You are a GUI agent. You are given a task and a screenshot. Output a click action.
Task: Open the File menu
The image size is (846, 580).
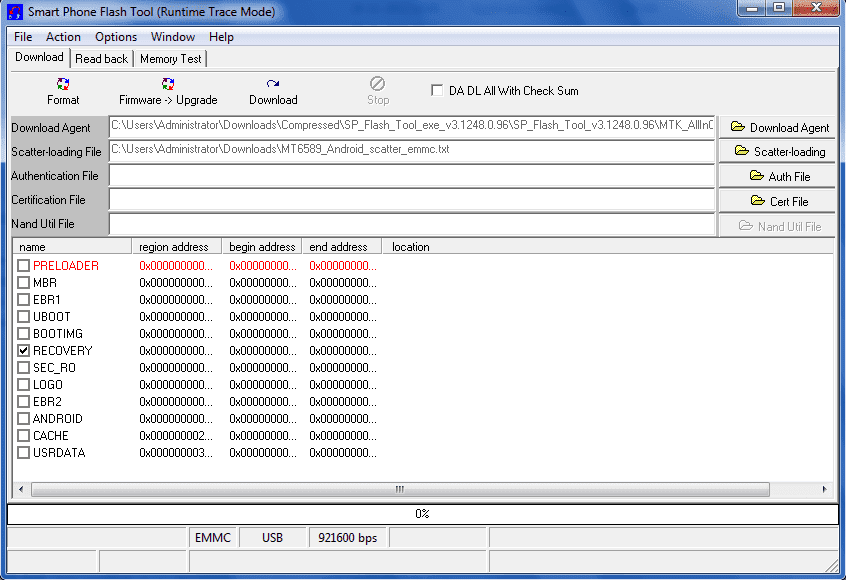coord(23,37)
